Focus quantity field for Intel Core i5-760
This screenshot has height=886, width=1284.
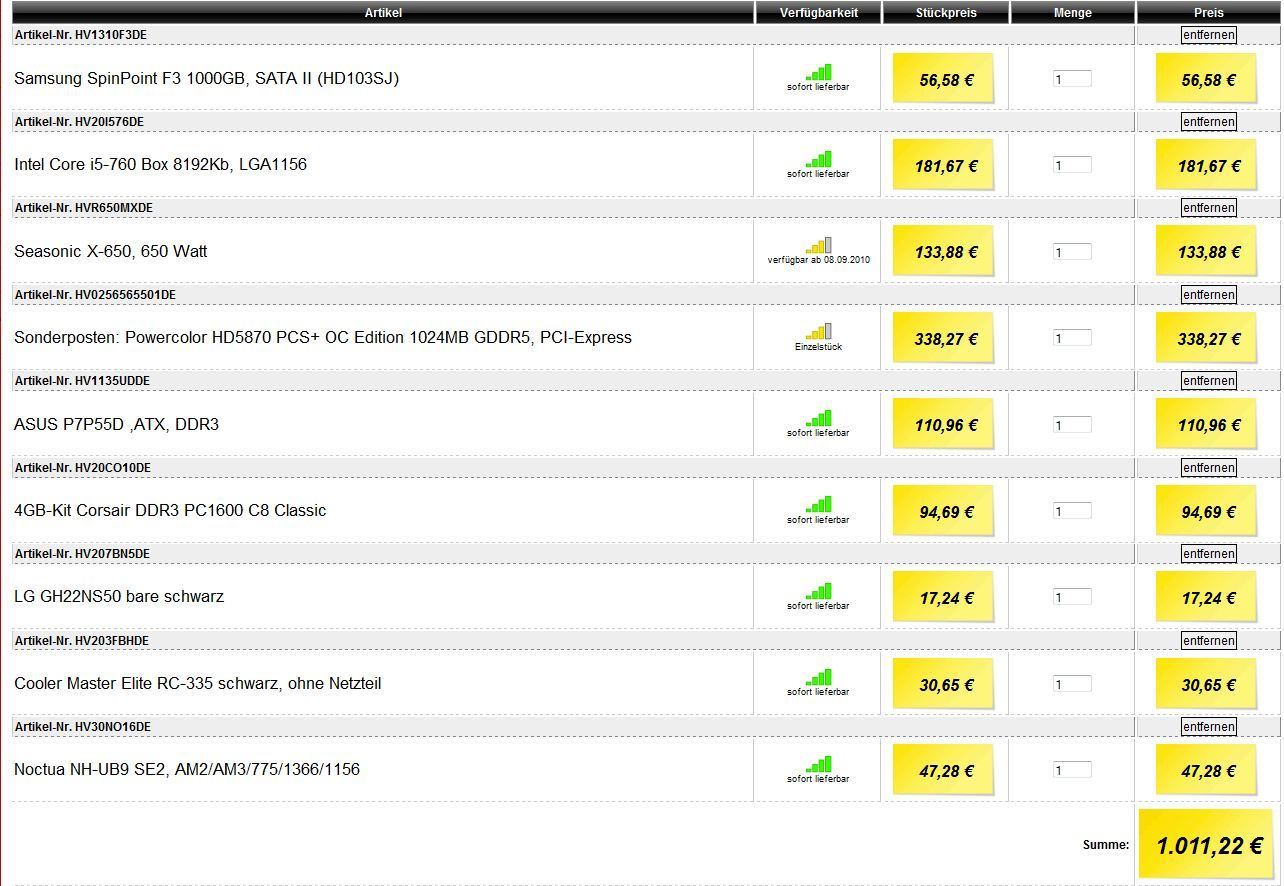(1072, 165)
